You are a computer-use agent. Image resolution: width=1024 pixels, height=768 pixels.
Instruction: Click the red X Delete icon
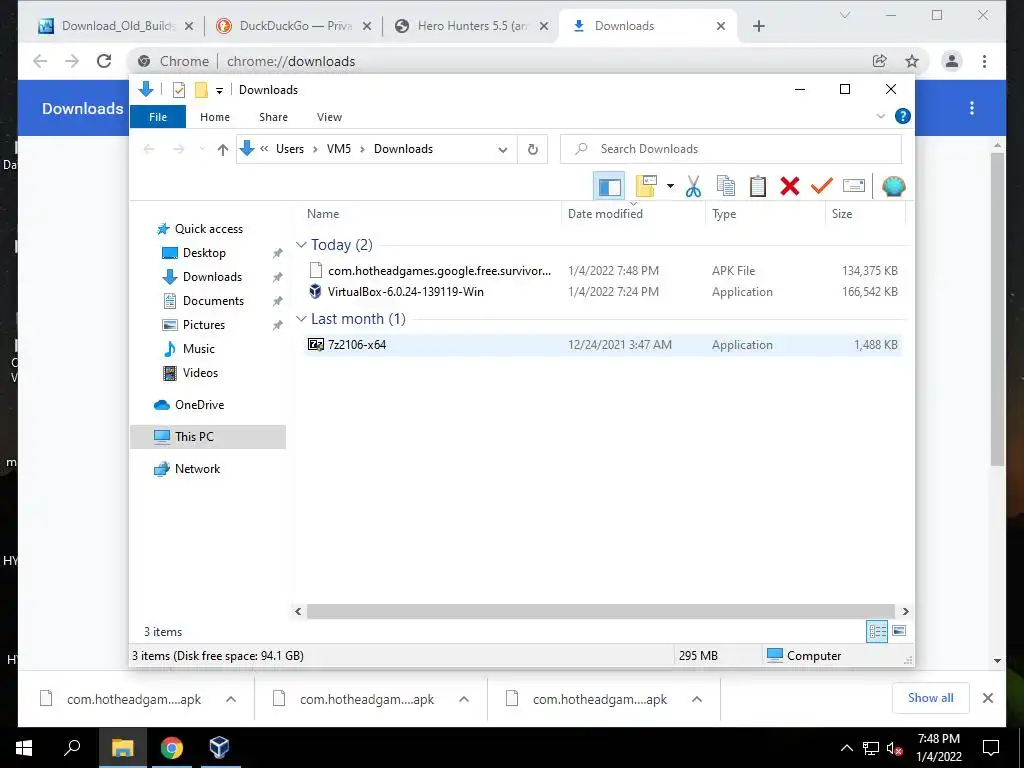790,186
